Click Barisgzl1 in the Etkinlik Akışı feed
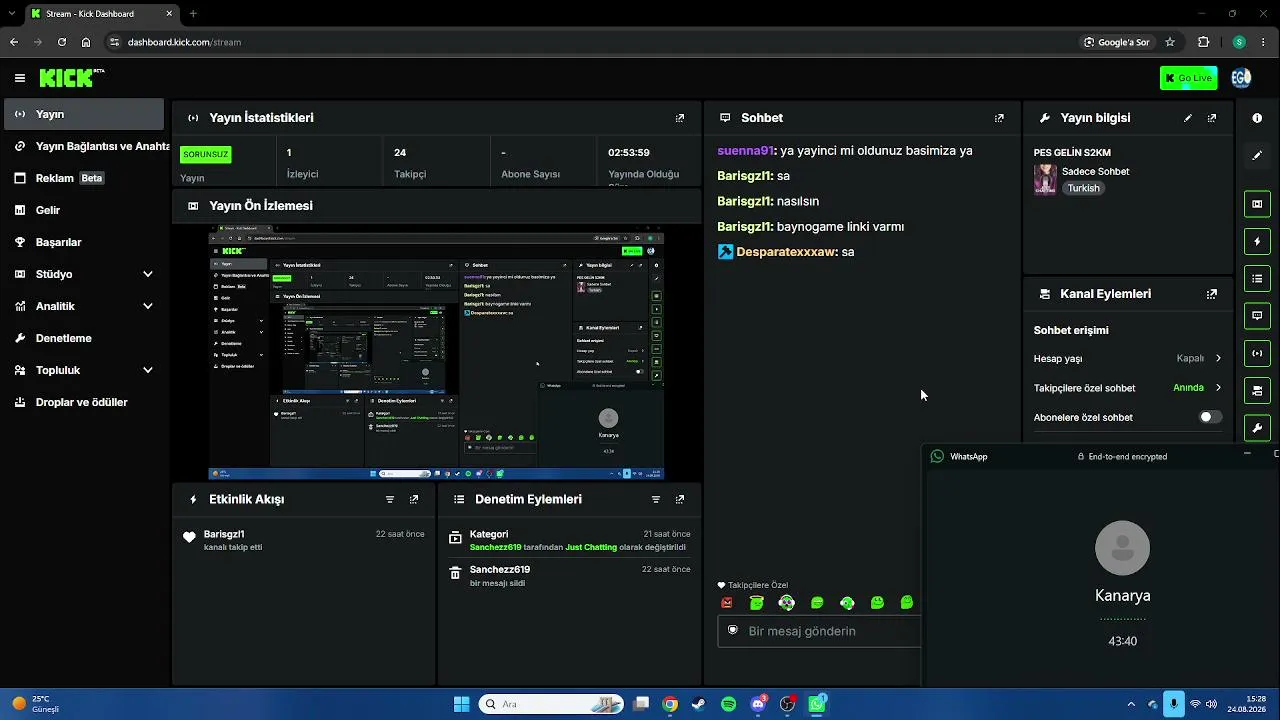The width and height of the screenshot is (1280, 720). (x=224, y=534)
